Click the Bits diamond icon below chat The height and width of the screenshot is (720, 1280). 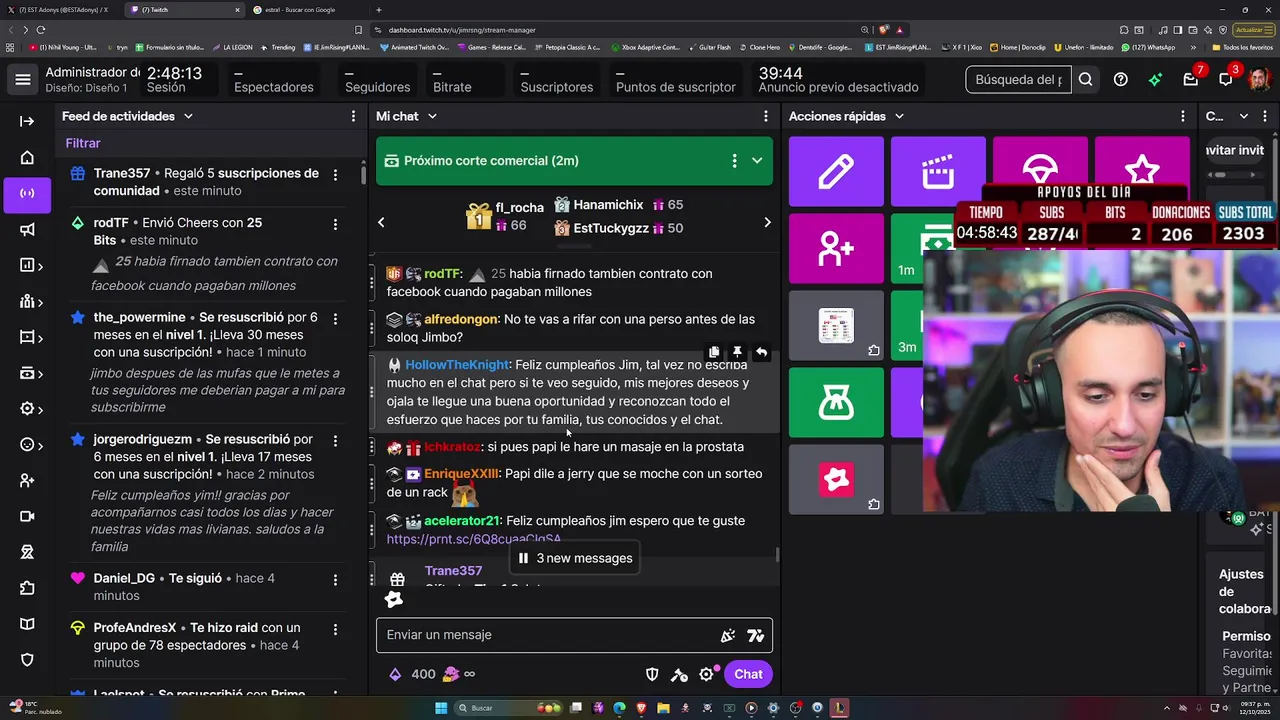395,674
